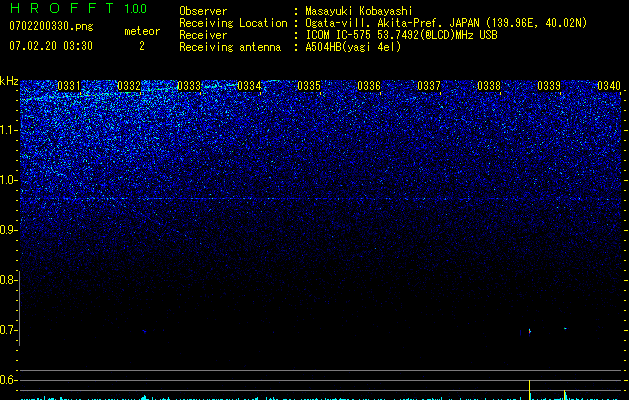Click the 0.9 kHz axis label
The width and height of the screenshot is (629, 400).
pyautogui.click(x=8, y=230)
